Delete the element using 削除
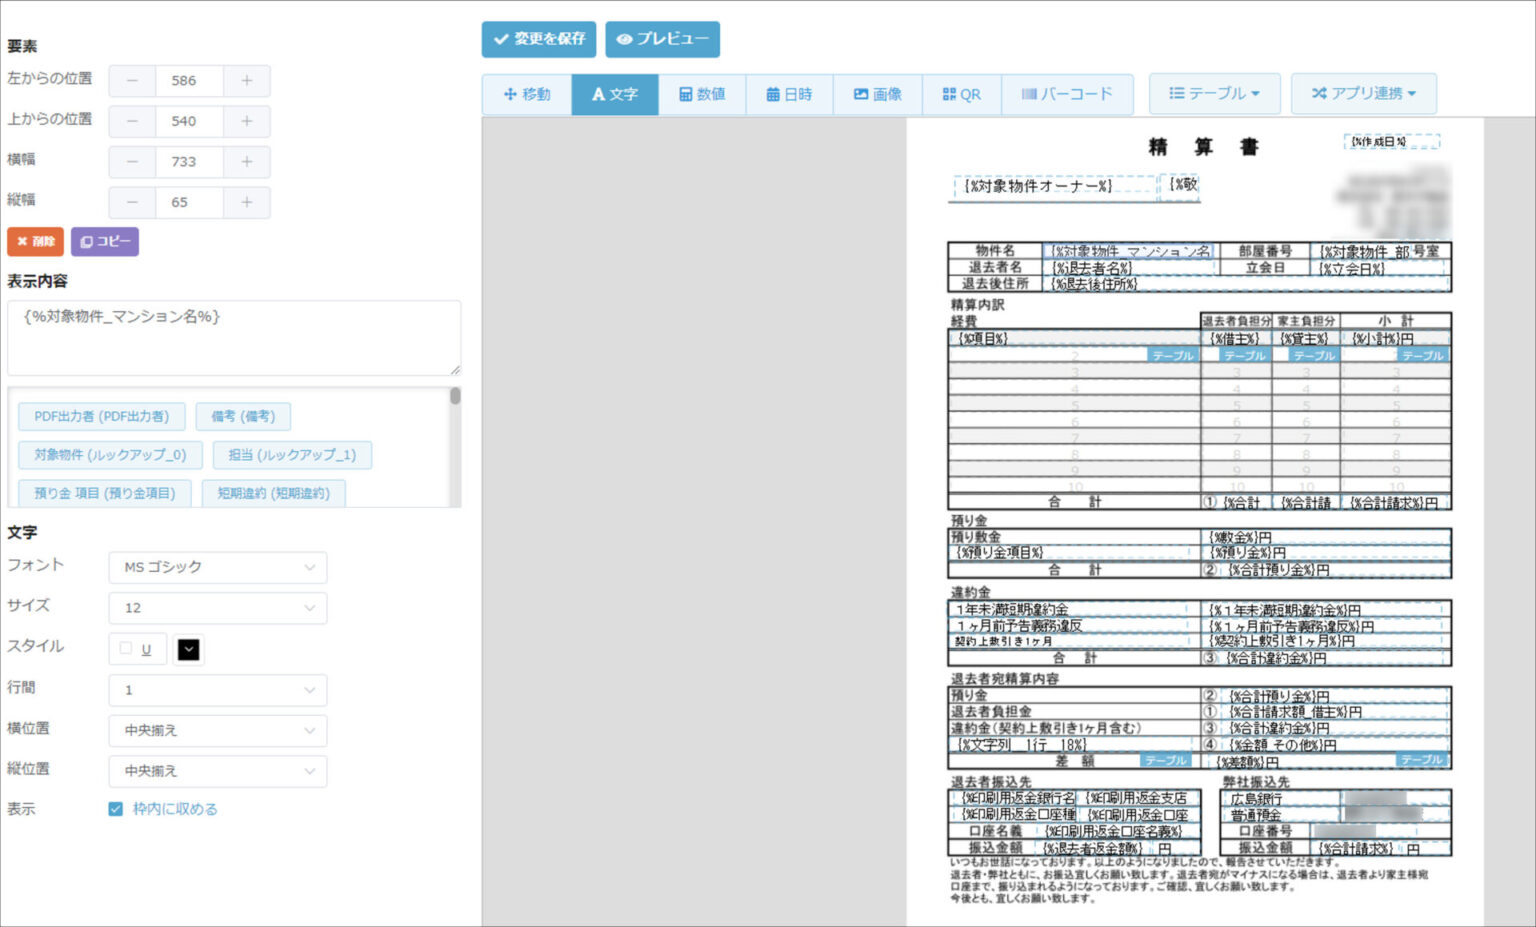This screenshot has width=1536, height=927. tap(35, 241)
